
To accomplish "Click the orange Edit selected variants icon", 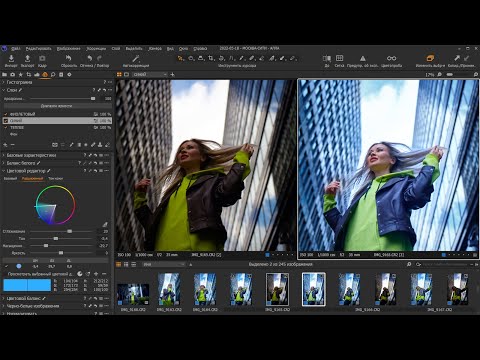I will pyautogui.click(x=430, y=58).
